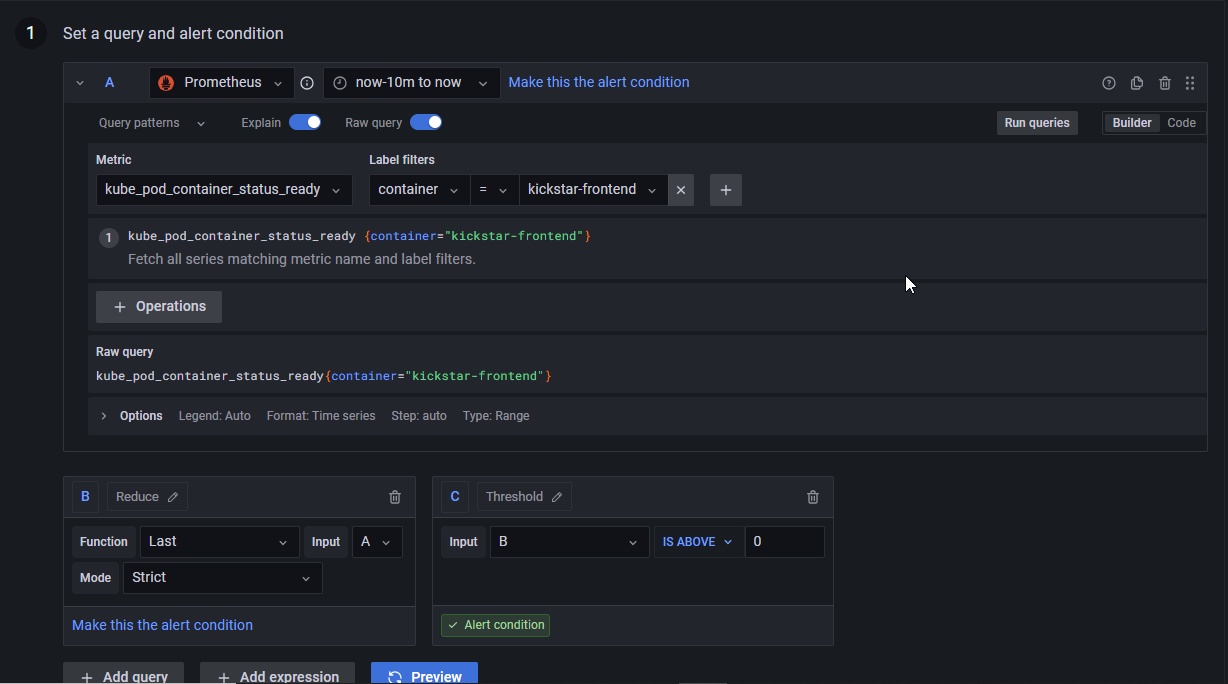Expand the Options section
This screenshot has width=1228, height=684.
click(104, 416)
